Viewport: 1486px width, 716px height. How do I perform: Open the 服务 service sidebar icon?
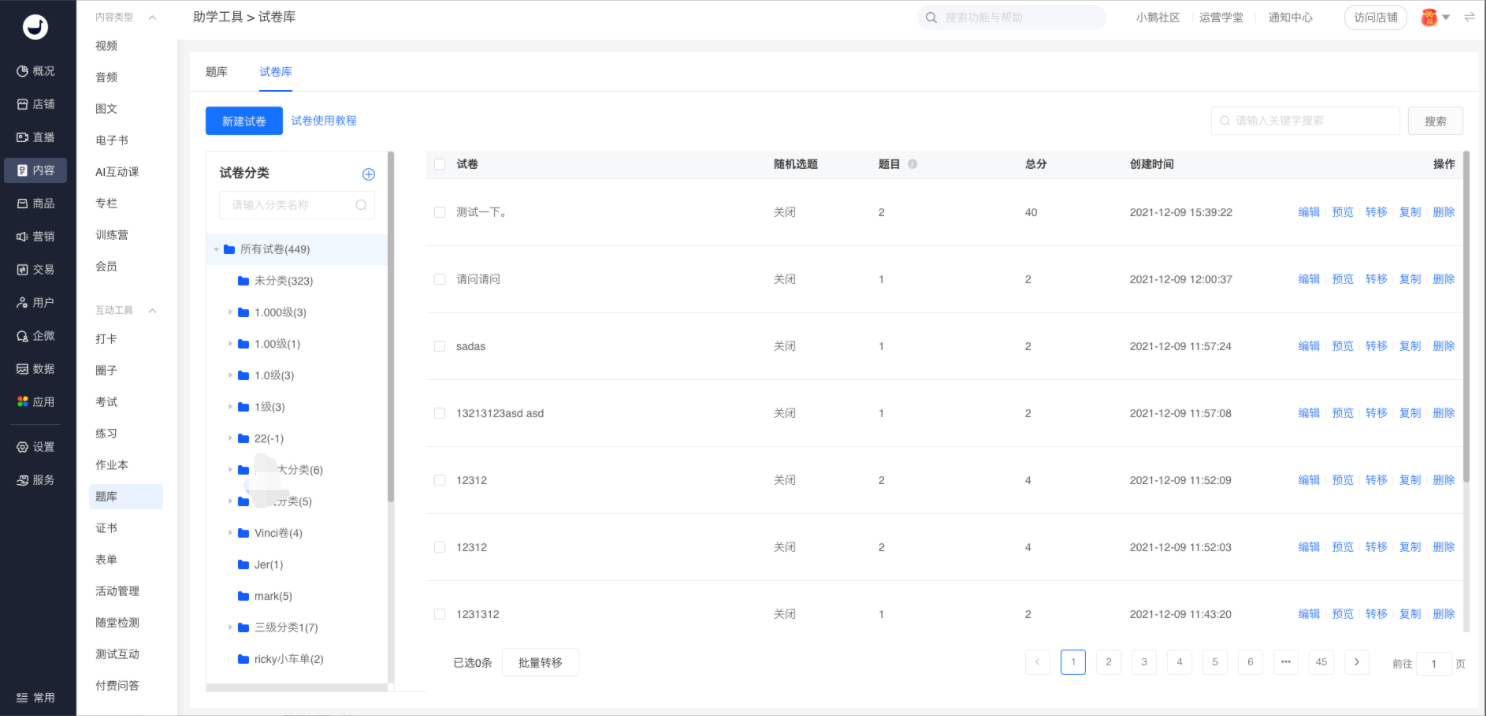pyautogui.click(x=23, y=480)
